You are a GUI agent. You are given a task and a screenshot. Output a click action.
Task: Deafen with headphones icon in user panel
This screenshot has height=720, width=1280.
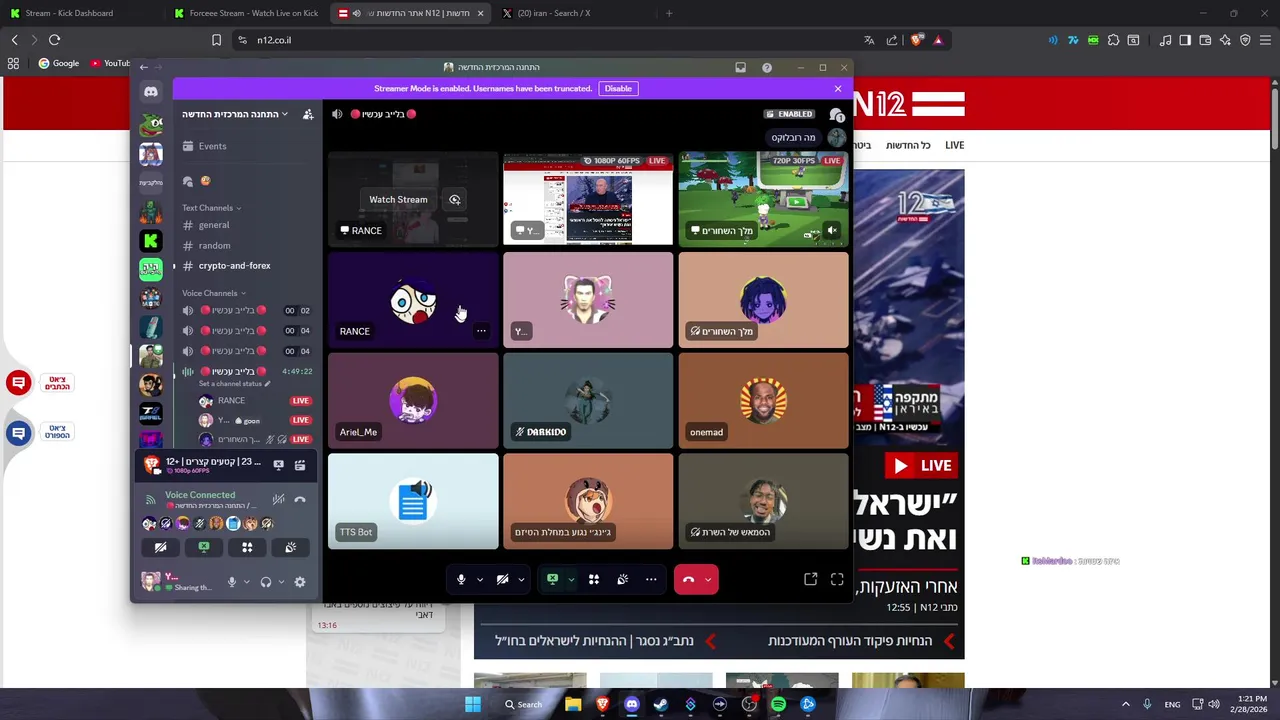tap(266, 582)
